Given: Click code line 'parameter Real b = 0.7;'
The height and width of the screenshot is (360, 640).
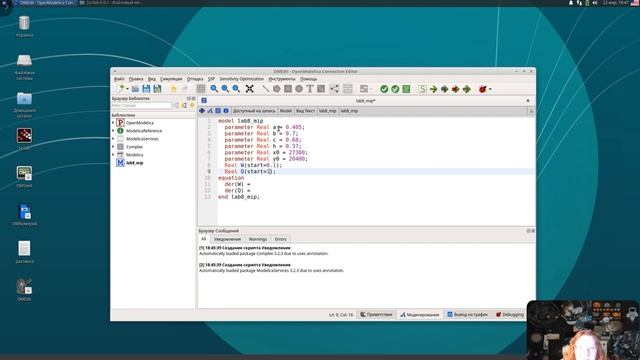Looking at the screenshot, I should coord(261,133).
